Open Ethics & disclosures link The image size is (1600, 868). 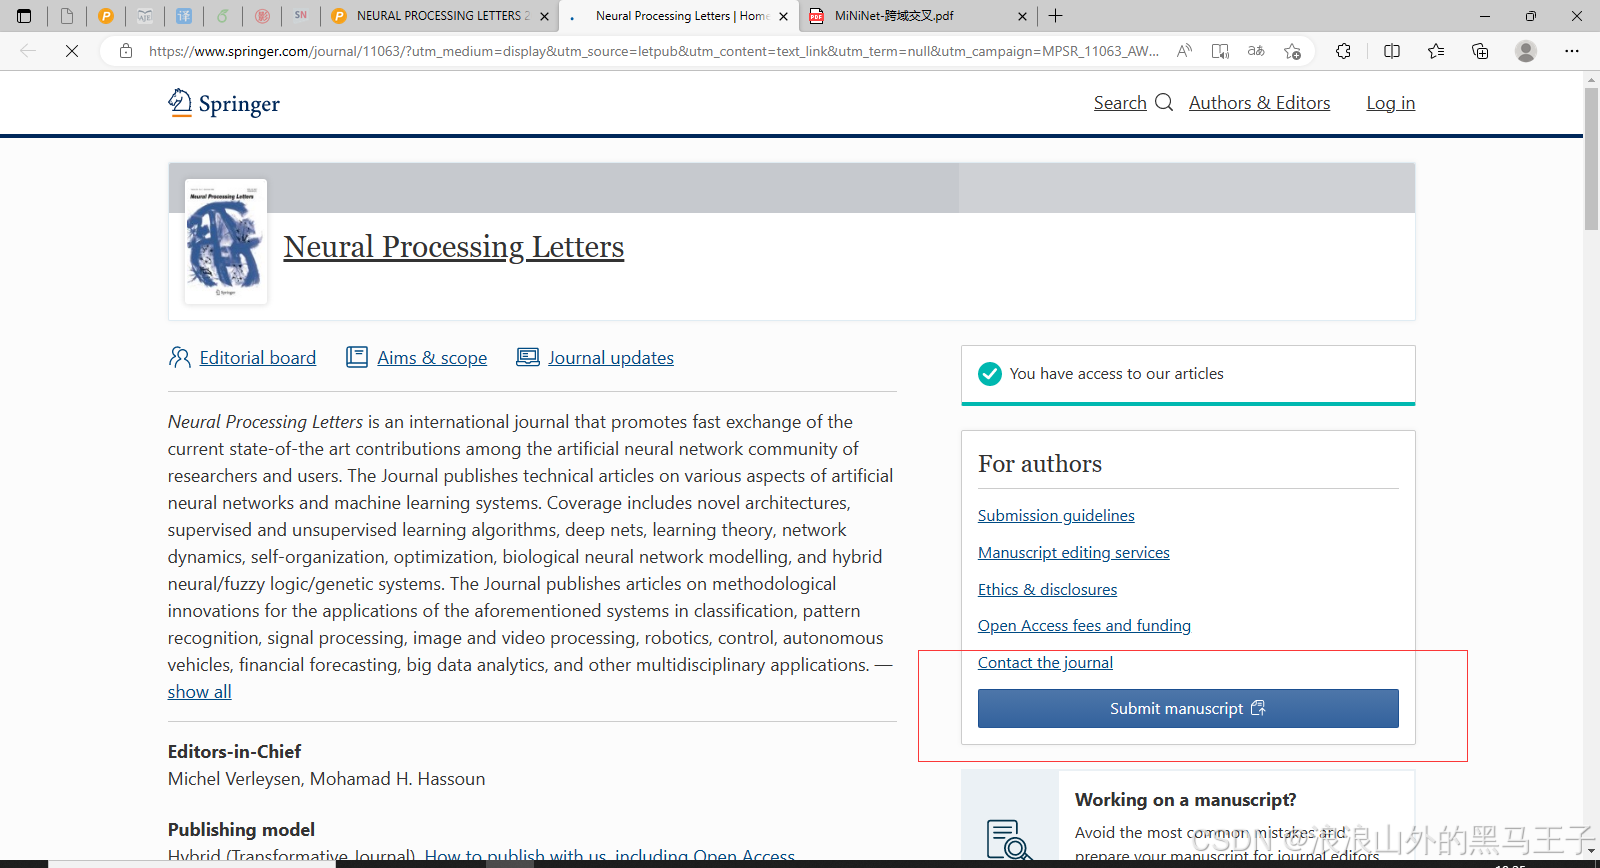1047,590
